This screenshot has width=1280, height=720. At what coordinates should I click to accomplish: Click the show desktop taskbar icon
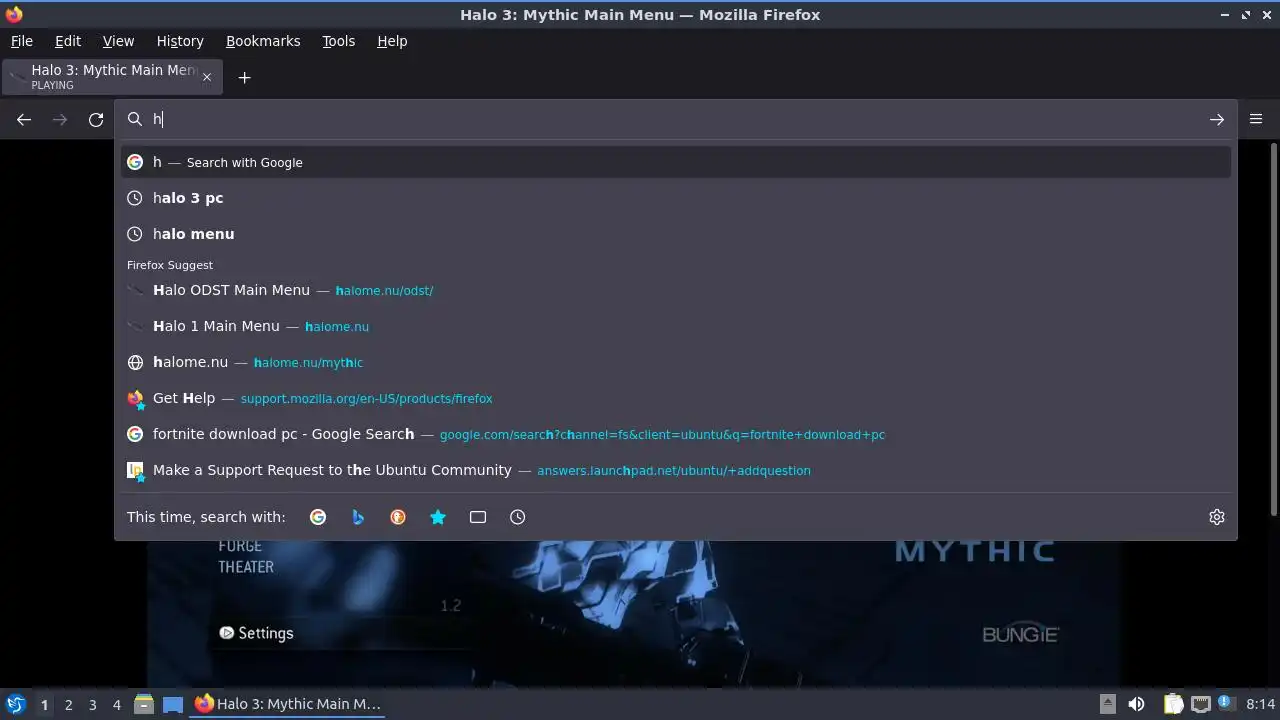[x=173, y=704]
